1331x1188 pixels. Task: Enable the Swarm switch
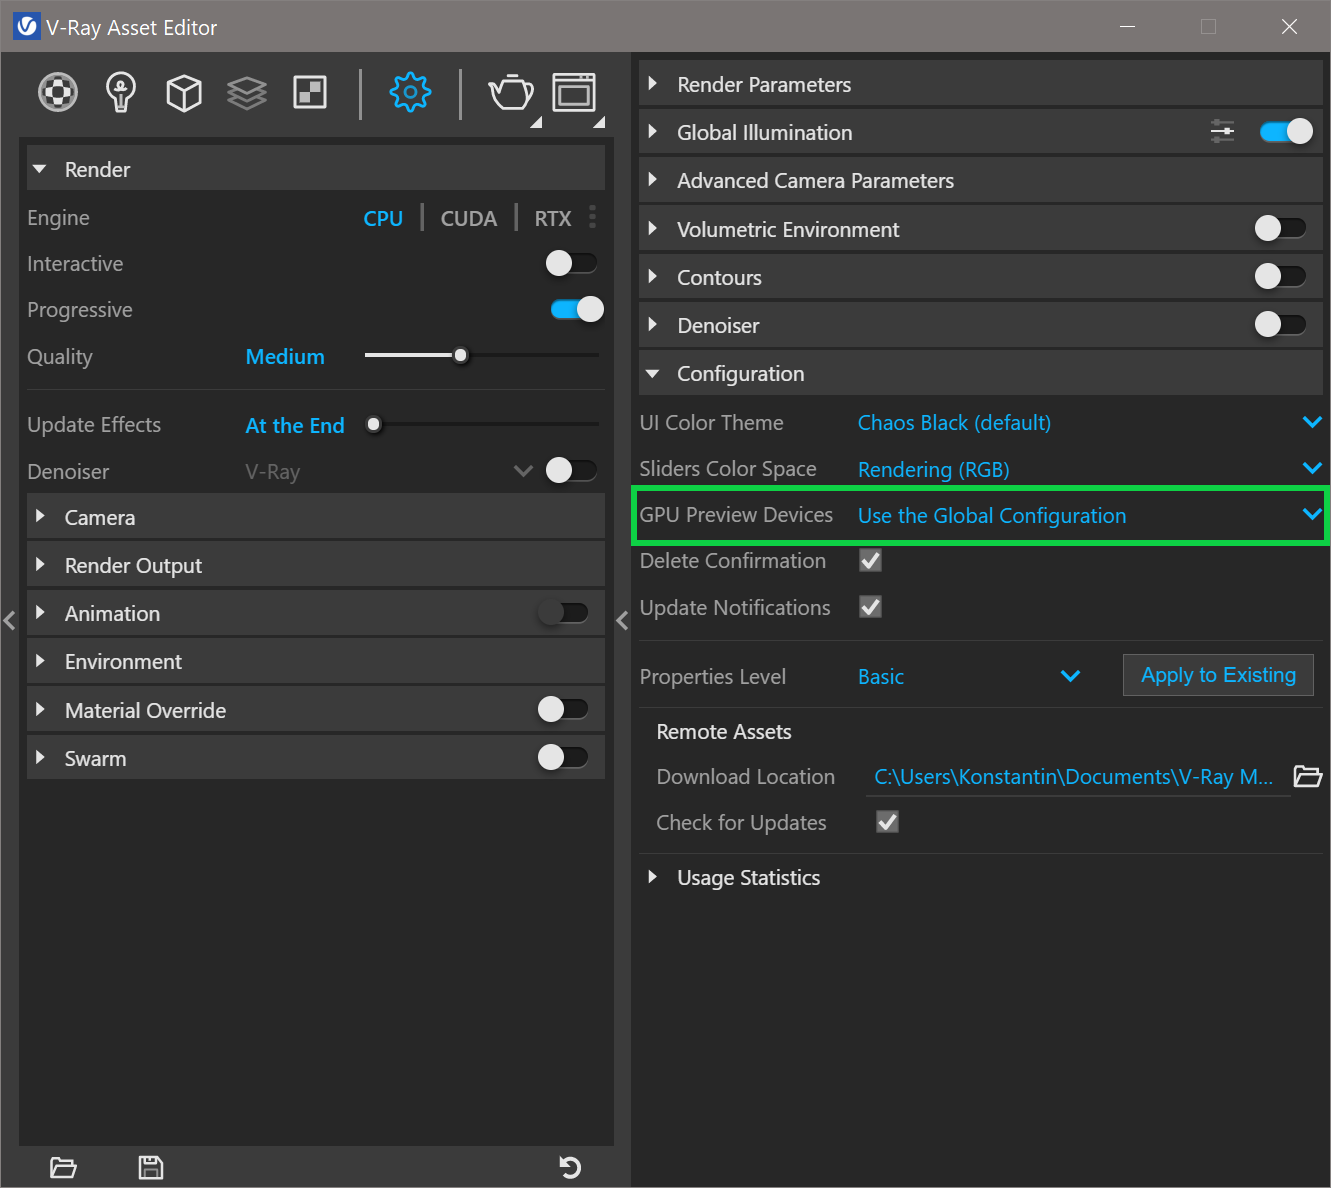(x=563, y=757)
